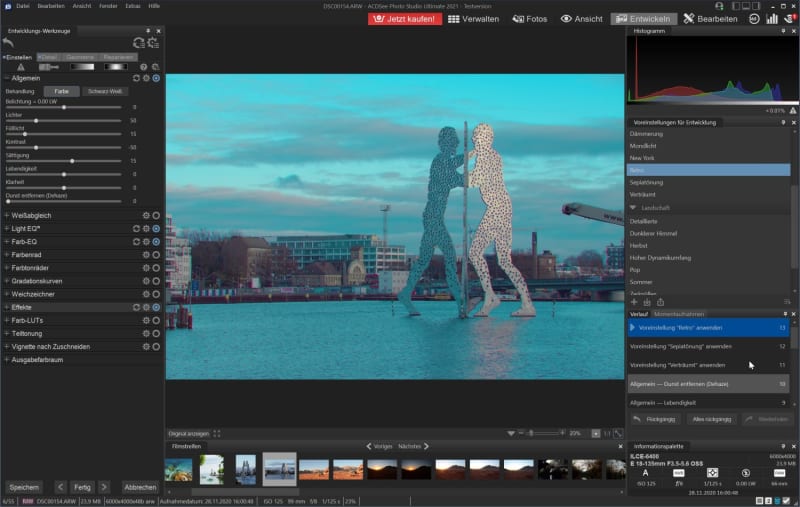Screen dimensions: 800x507
Task: Click the Jetzt kaufen button
Action: [405, 19]
